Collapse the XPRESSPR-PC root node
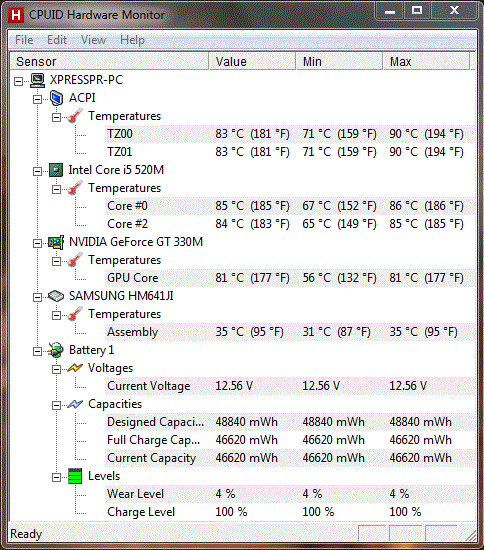 (18, 81)
